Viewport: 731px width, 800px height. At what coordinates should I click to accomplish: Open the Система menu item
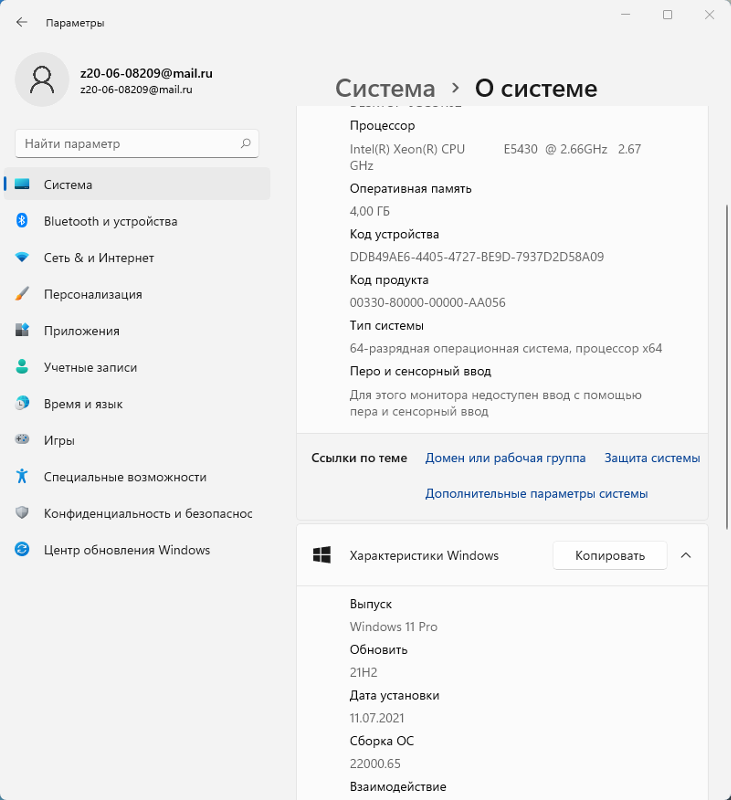click(x=137, y=184)
